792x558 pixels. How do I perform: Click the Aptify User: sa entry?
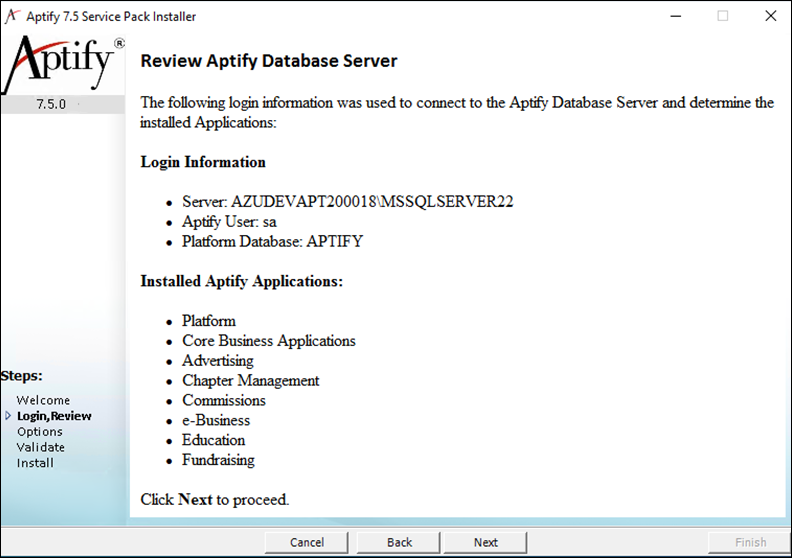point(229,222)
